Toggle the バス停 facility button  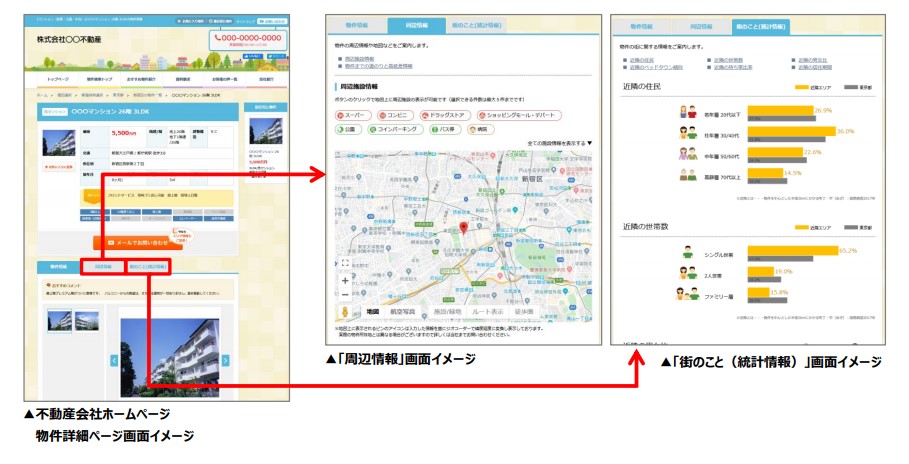pyautogui.click(x=445, y=129)
